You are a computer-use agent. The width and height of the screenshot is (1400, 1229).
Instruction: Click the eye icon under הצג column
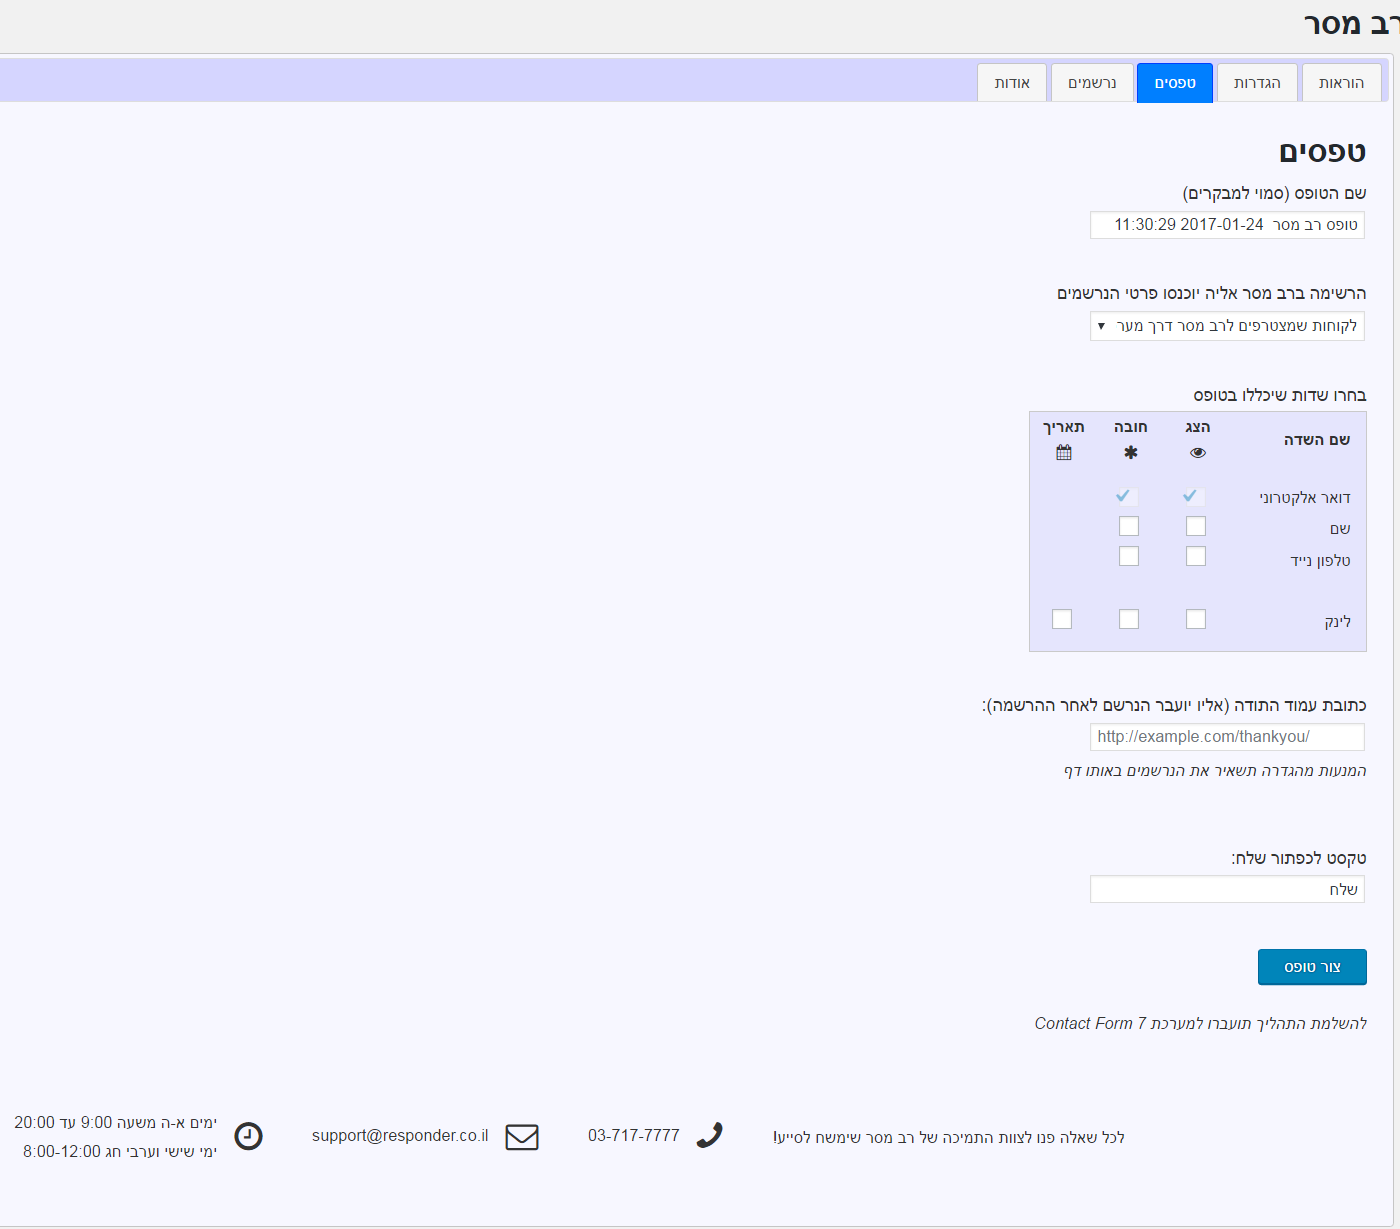click(1197, 453)
